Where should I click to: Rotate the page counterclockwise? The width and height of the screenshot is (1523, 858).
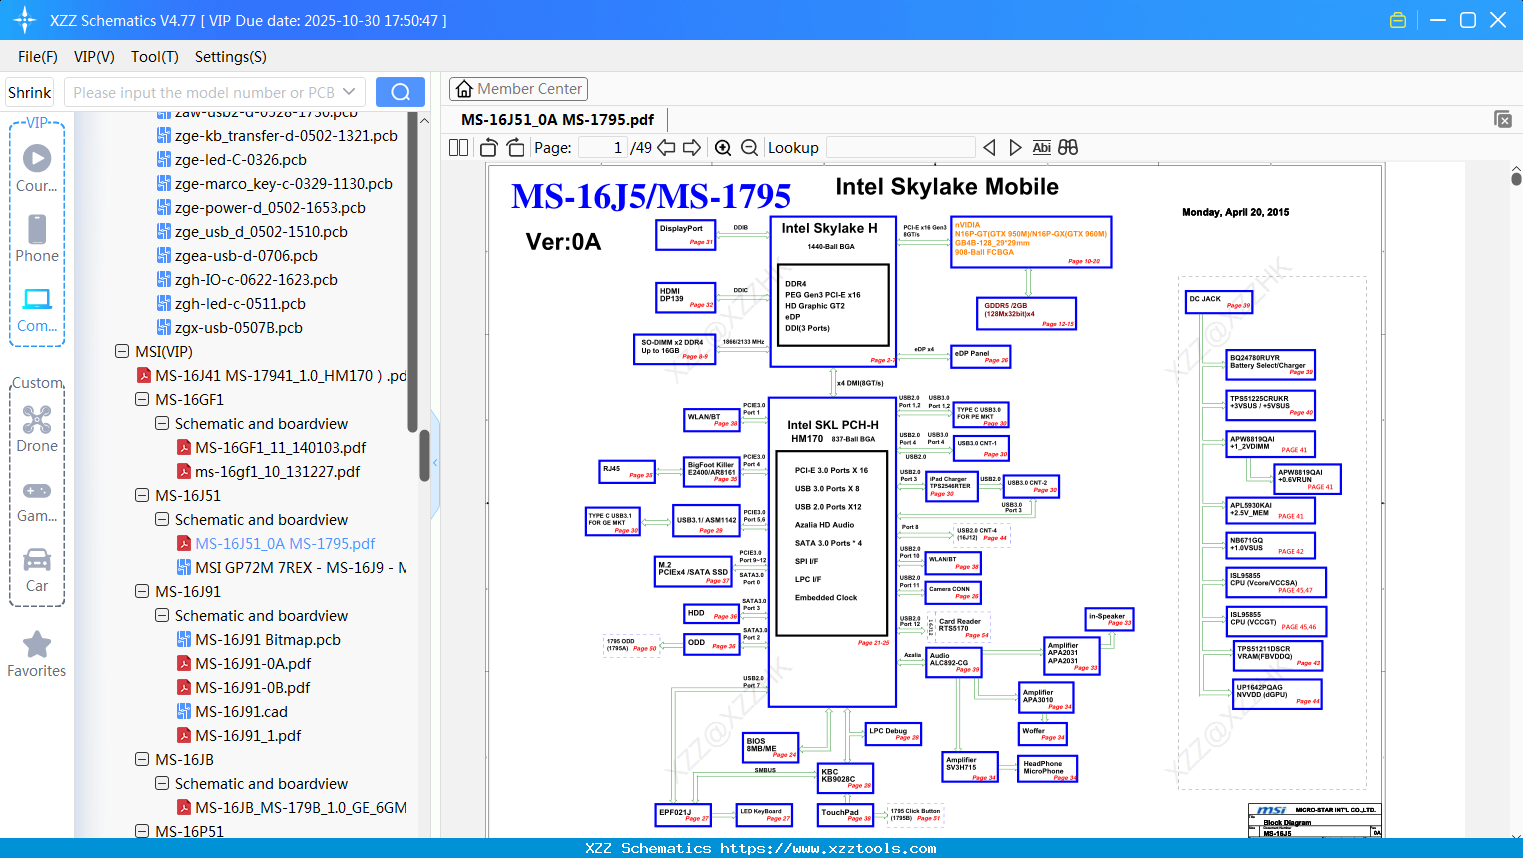point(489,148)
